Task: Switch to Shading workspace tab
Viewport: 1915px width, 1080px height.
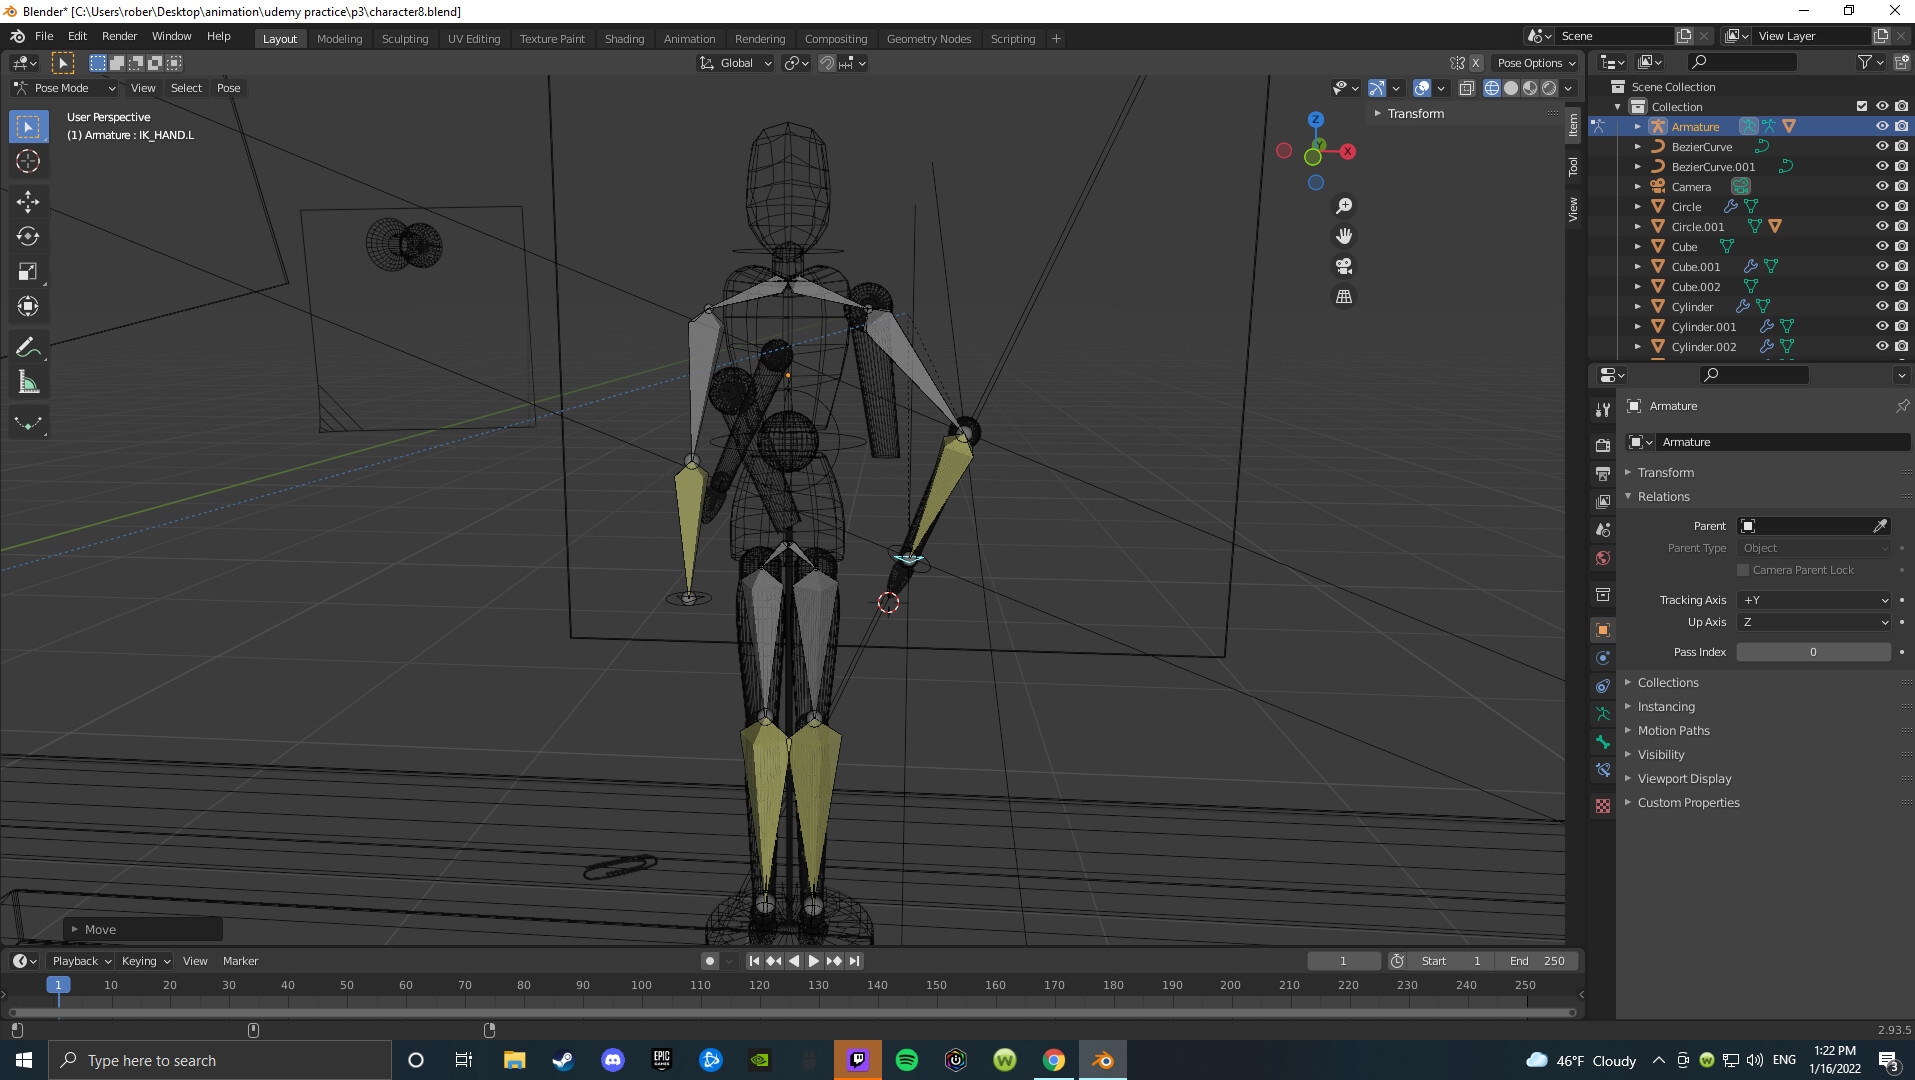Action: pos(624,39)
